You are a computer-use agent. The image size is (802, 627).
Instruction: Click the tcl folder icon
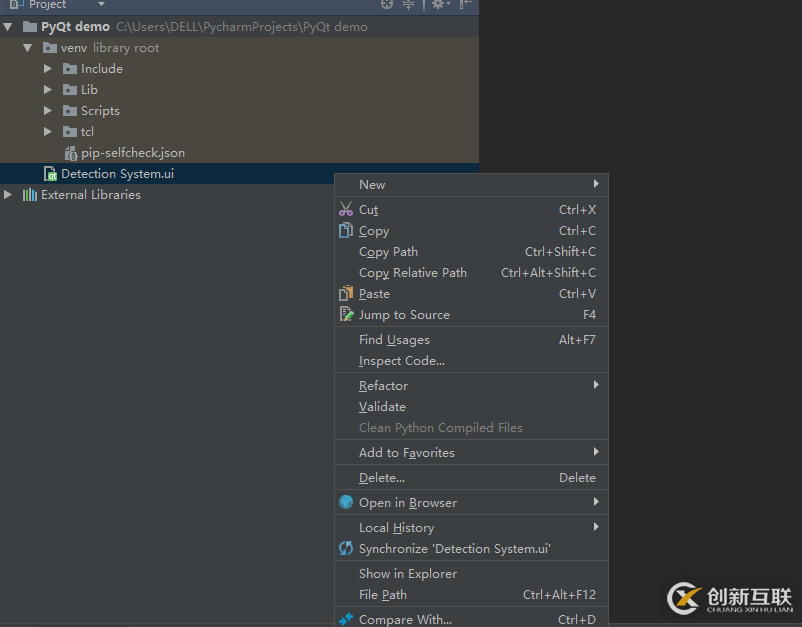click(x=70, y=131)
